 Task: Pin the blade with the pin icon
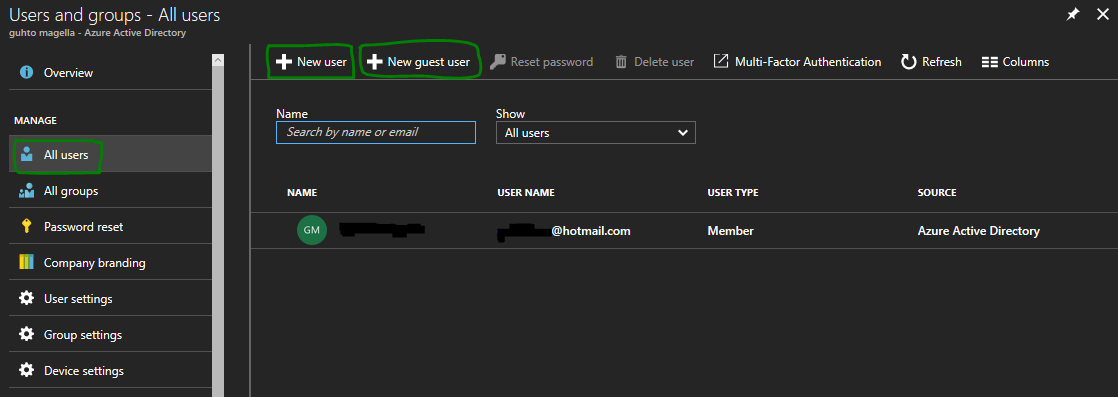click(1072, 14)
